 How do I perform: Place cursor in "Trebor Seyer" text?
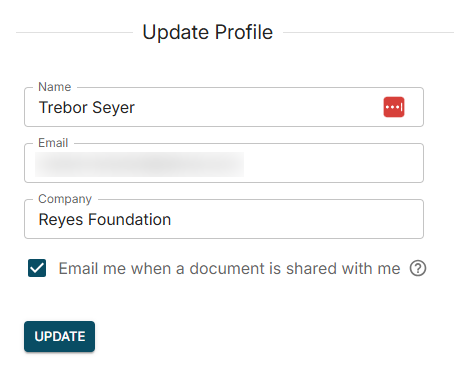(x=87, y=108)
